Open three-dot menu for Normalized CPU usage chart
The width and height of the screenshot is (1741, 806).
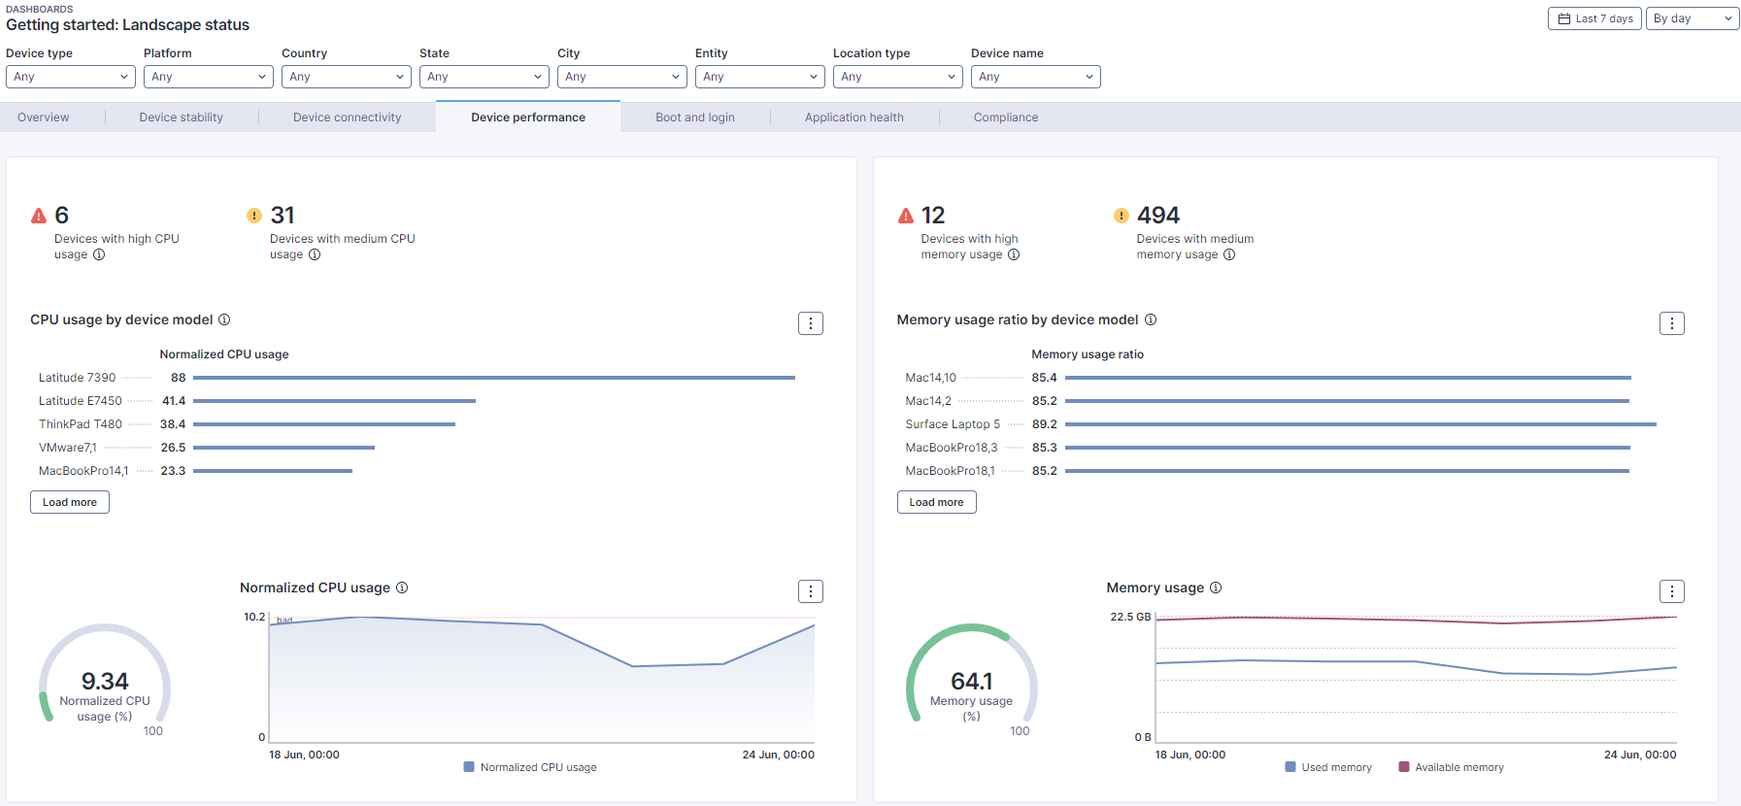[x=810, y=591]
